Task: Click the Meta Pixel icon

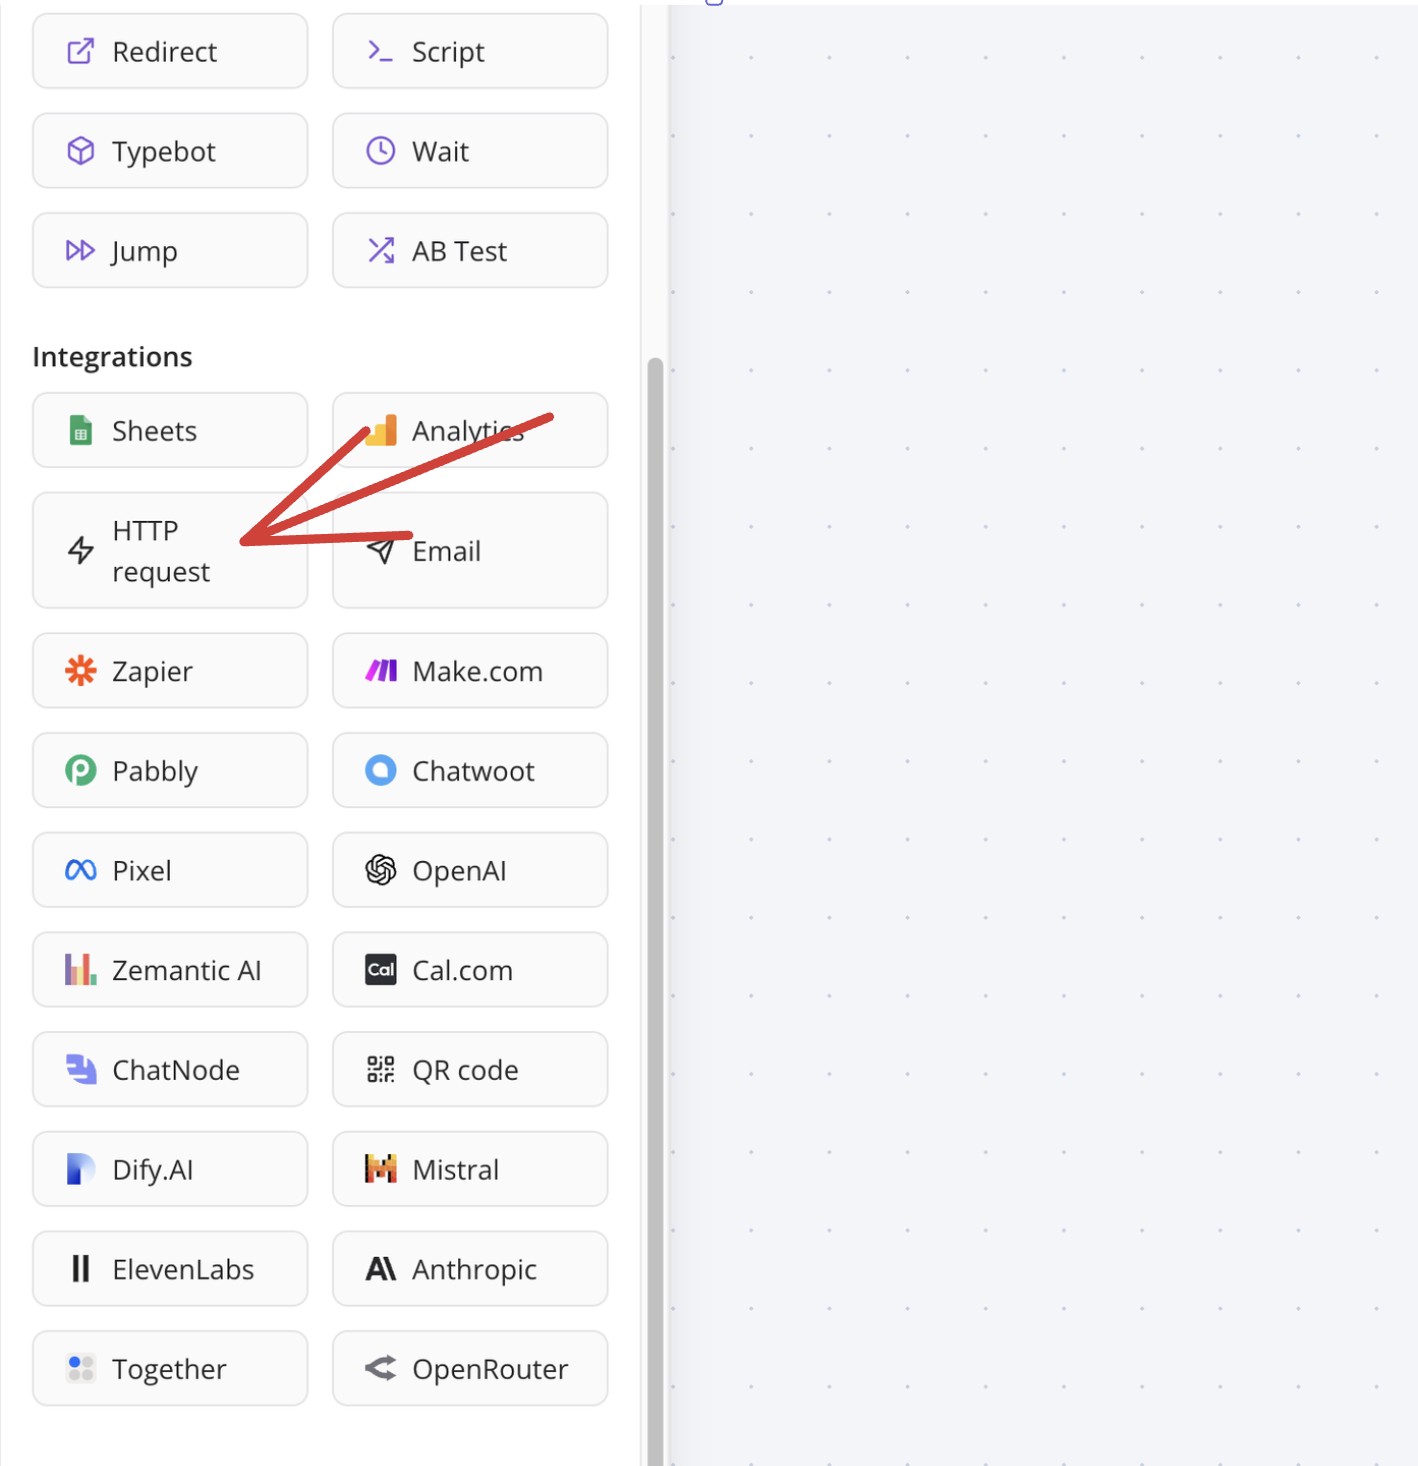Action: point(81,871)
